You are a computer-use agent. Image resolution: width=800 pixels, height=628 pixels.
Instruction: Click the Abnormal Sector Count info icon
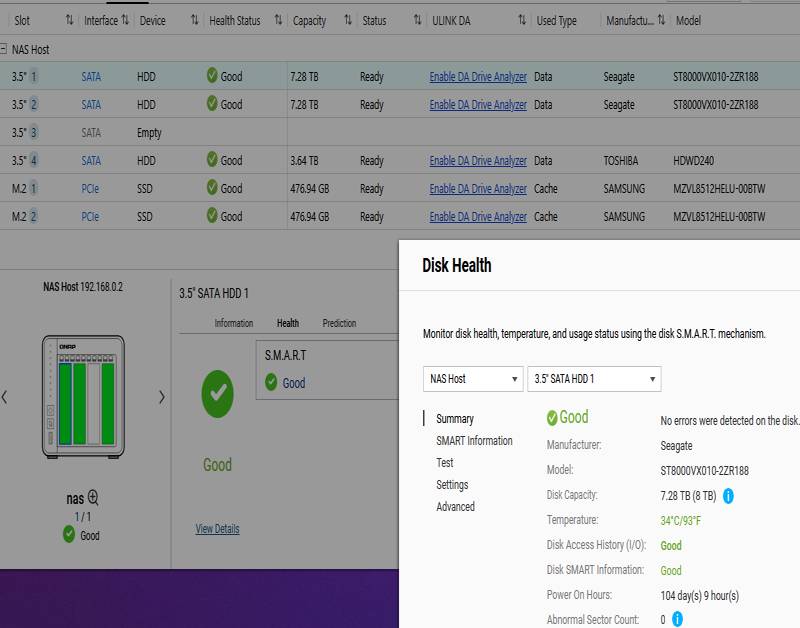click(677, 620)
